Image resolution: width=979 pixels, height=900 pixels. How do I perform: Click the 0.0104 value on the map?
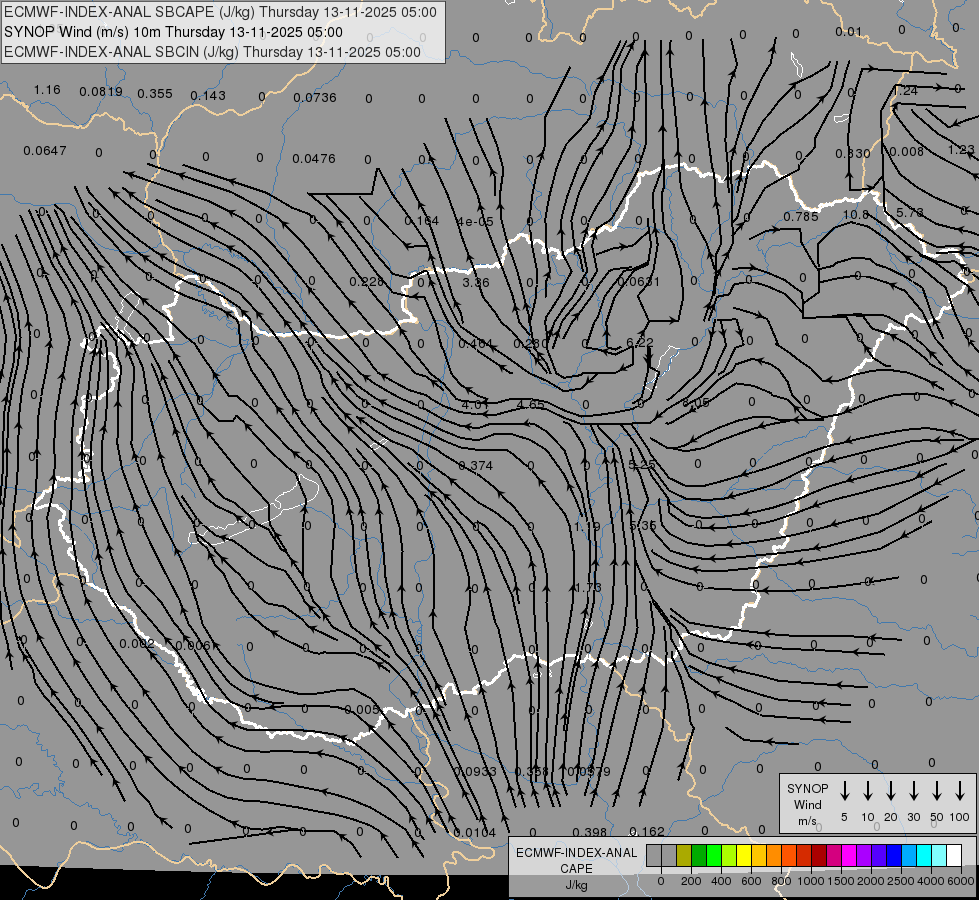point(475,833)
